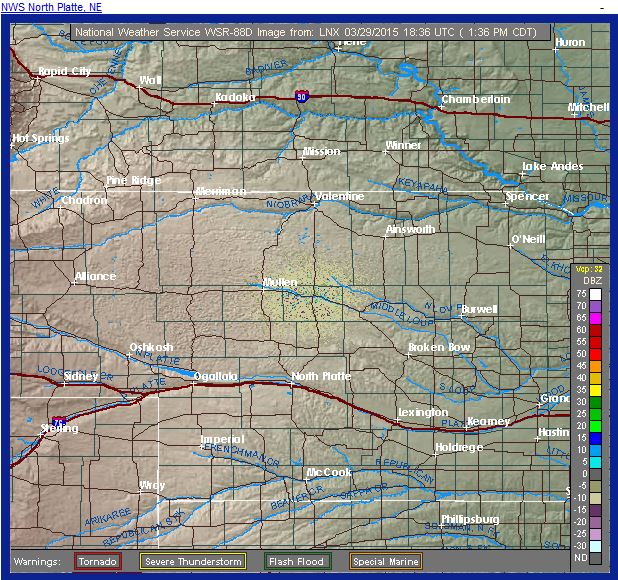The image size is (618, 580).
Task: Click the Wray city label
Action: [x=152, y=485]
